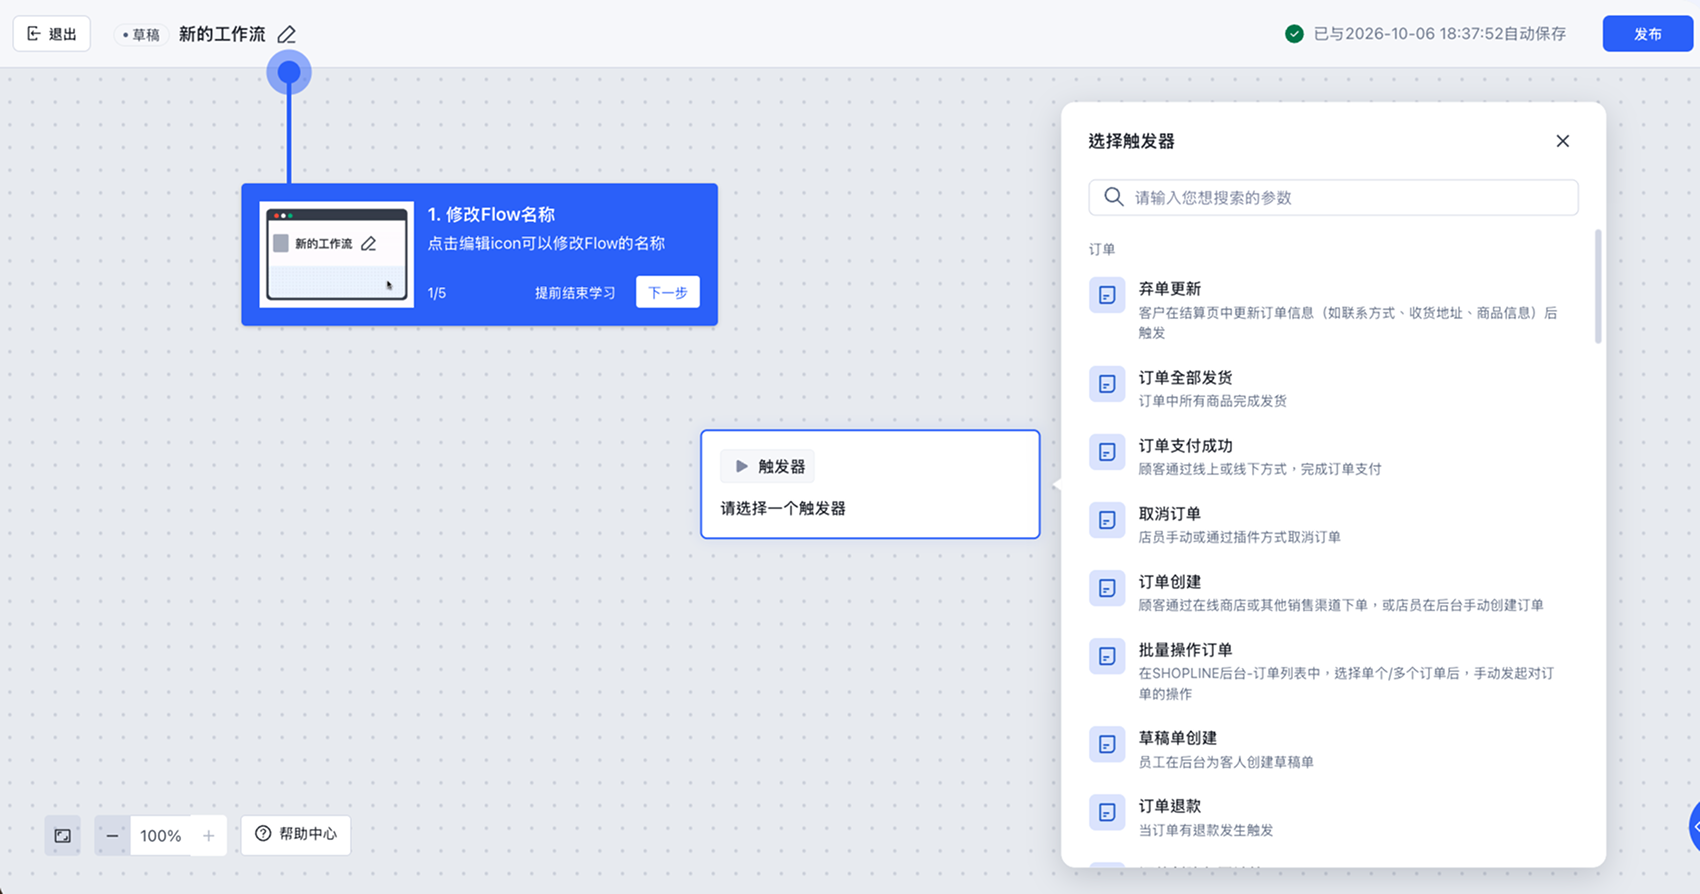This screenshot has width=1700, height=894.
Task: Close the 选择触发器 panel
Action: 1563,141
